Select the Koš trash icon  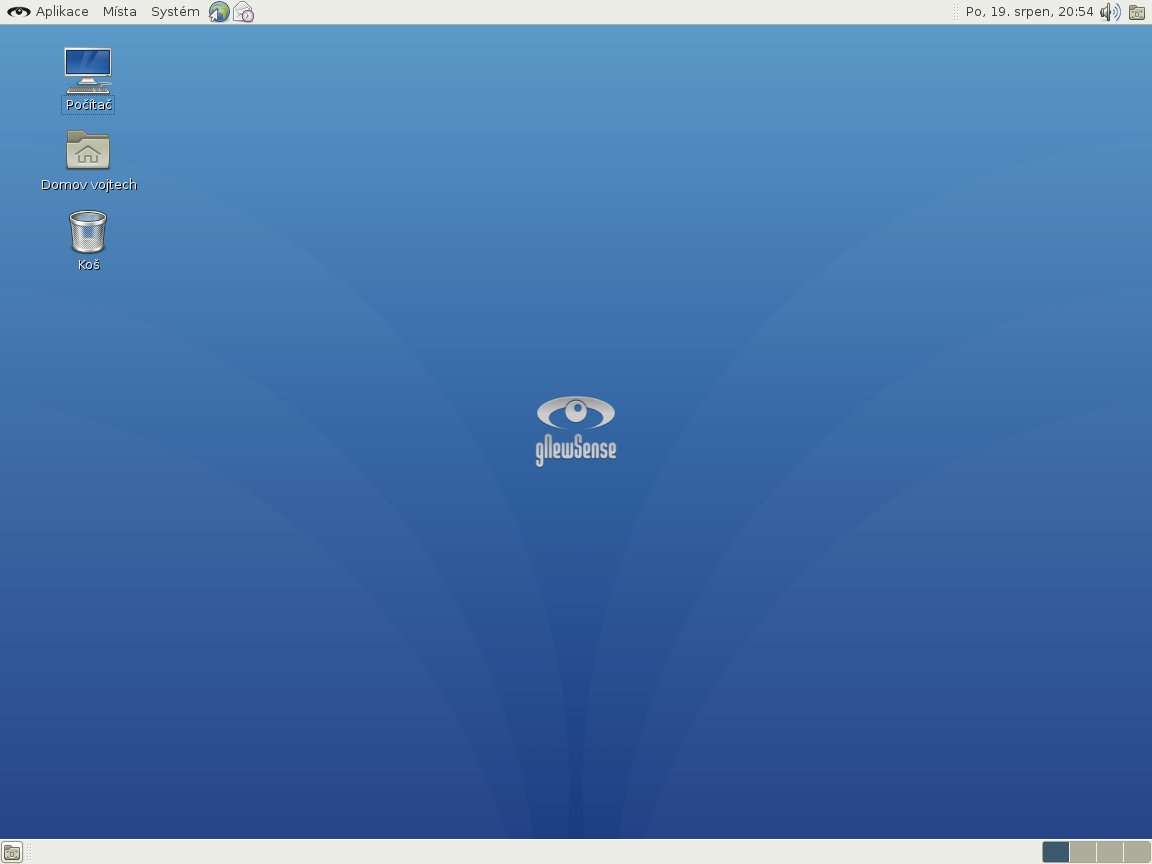click(88, 241)
